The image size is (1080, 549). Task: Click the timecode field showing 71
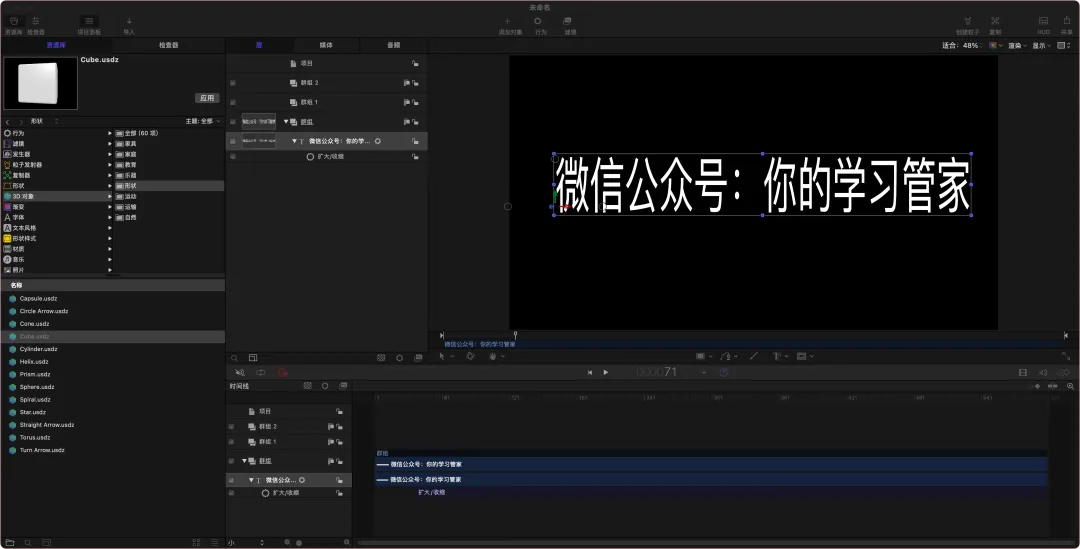(656, 372)
